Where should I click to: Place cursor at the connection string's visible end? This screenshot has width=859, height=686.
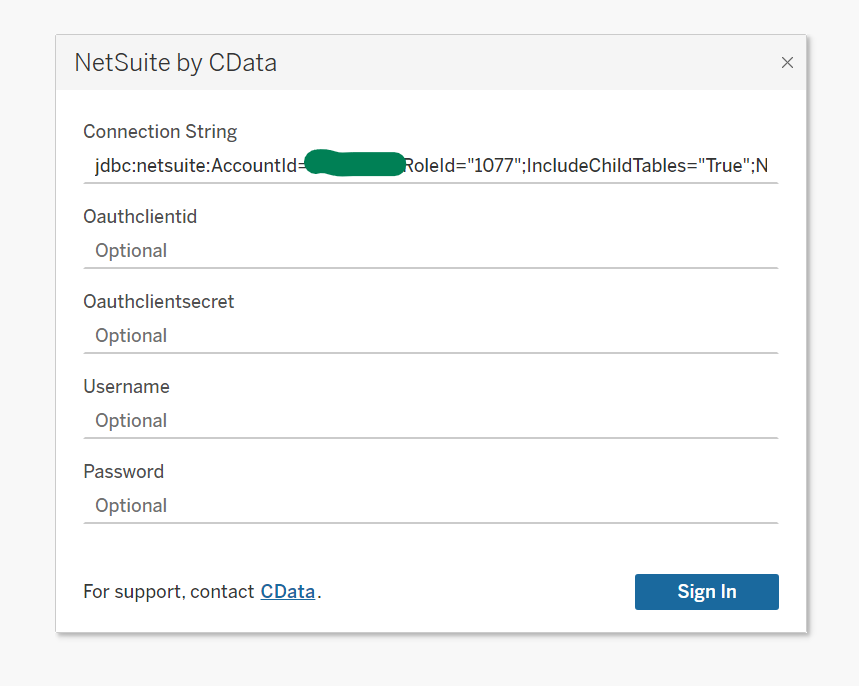tap(767, 166)
